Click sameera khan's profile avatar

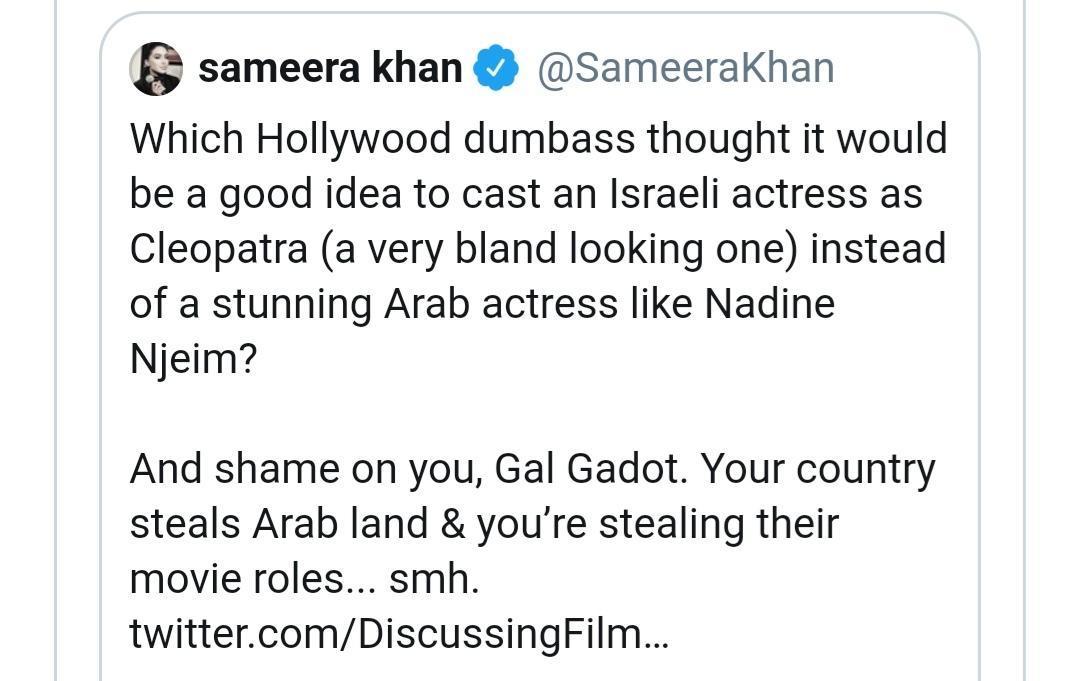tap(156, 69)
